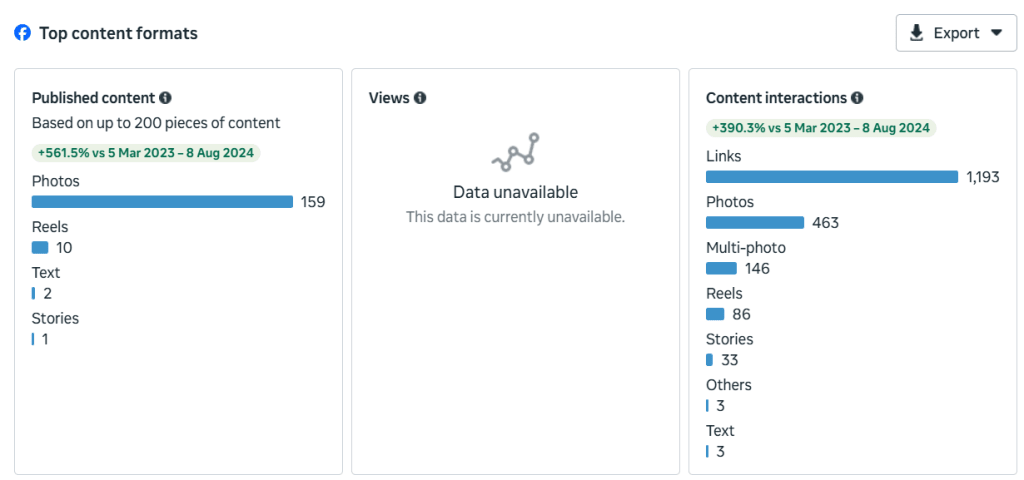Viewport: 1024px width, 480px height.
Task: Click the Content interactions info icon
Action: point(857,98)
